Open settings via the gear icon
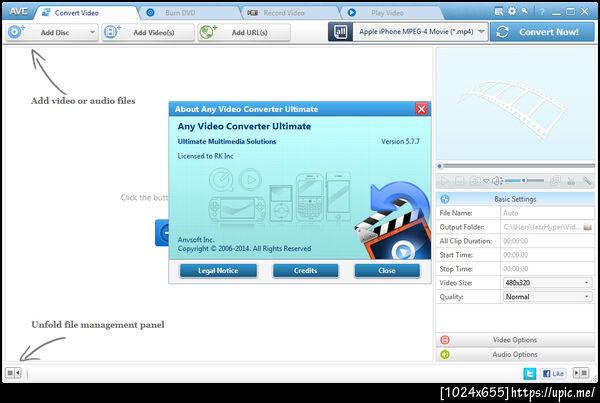 tap(512, 11)
